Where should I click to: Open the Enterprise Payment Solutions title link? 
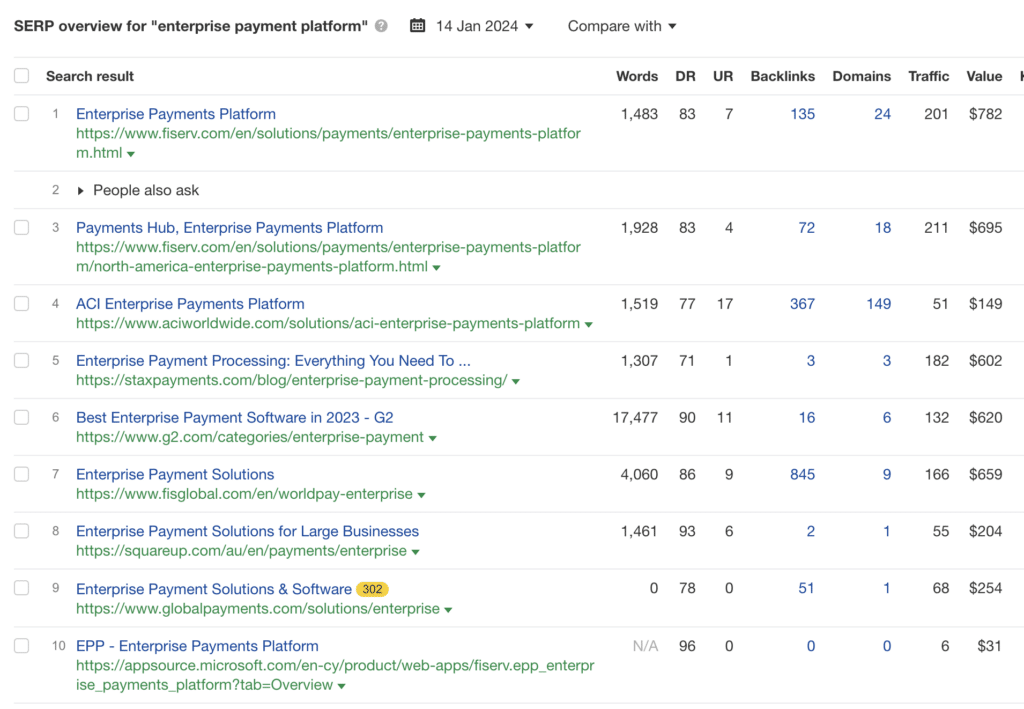(x=175, y=474)
